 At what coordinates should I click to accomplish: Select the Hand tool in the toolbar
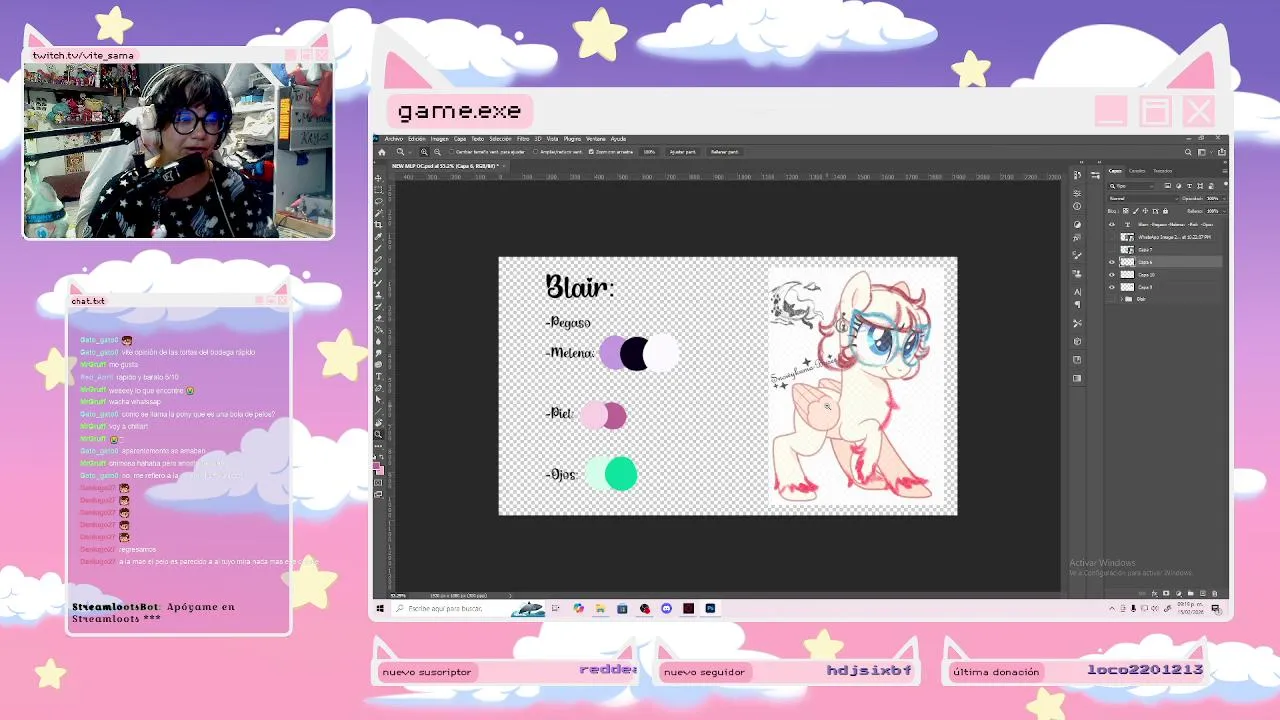pos(379,422)
